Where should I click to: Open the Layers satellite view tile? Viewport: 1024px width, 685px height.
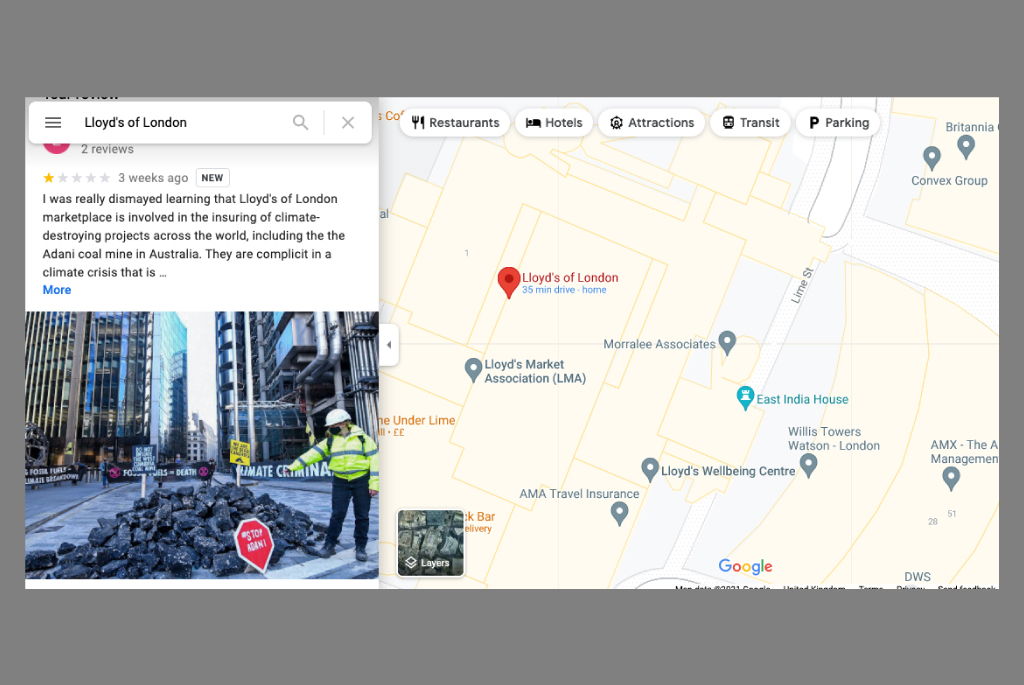(431, 543)
